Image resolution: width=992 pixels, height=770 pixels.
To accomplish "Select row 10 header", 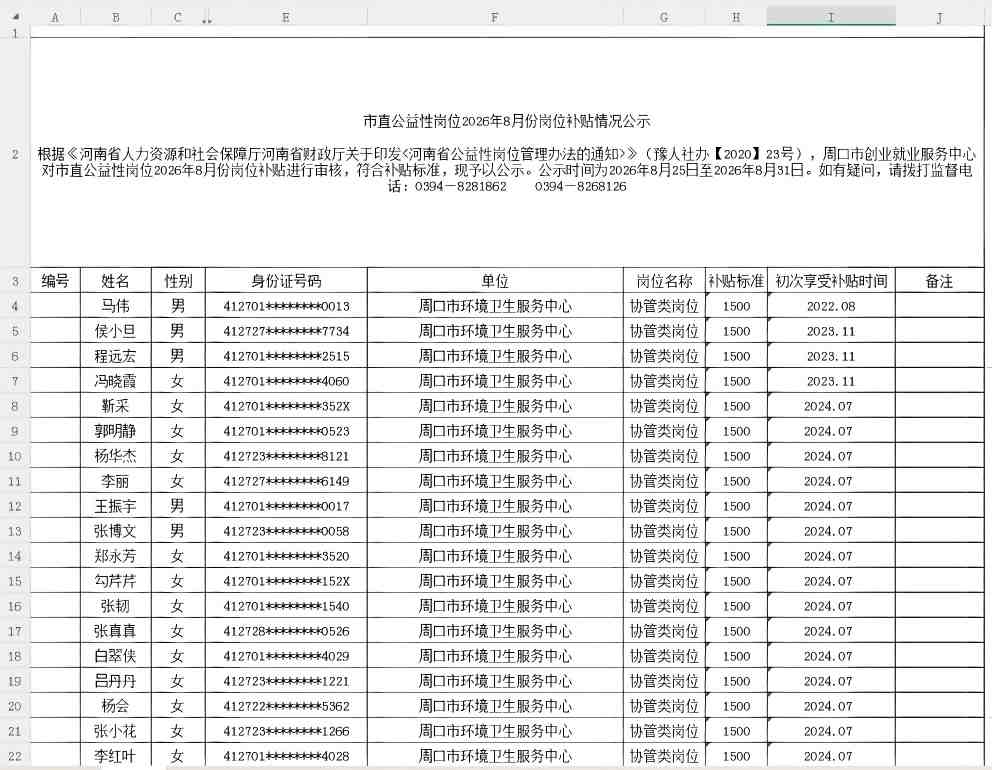I will [15, 456].
